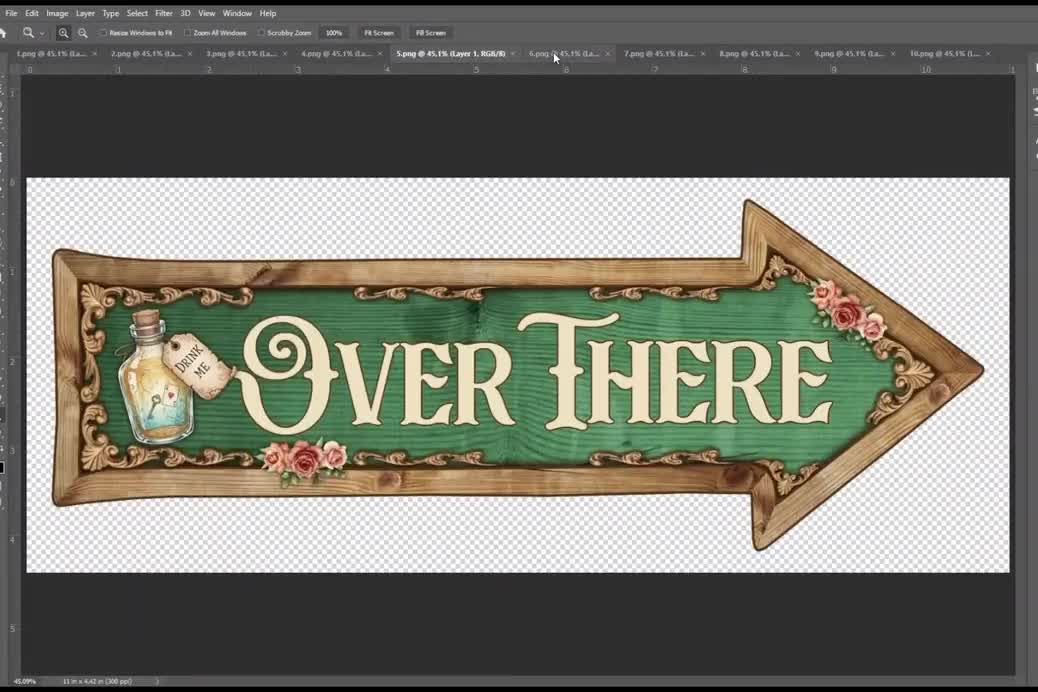Image resolution: width=1038 pixels, height=692 pixels.
Task: Switch to the 9.png document tab
Action: click(x=849, y=54)
